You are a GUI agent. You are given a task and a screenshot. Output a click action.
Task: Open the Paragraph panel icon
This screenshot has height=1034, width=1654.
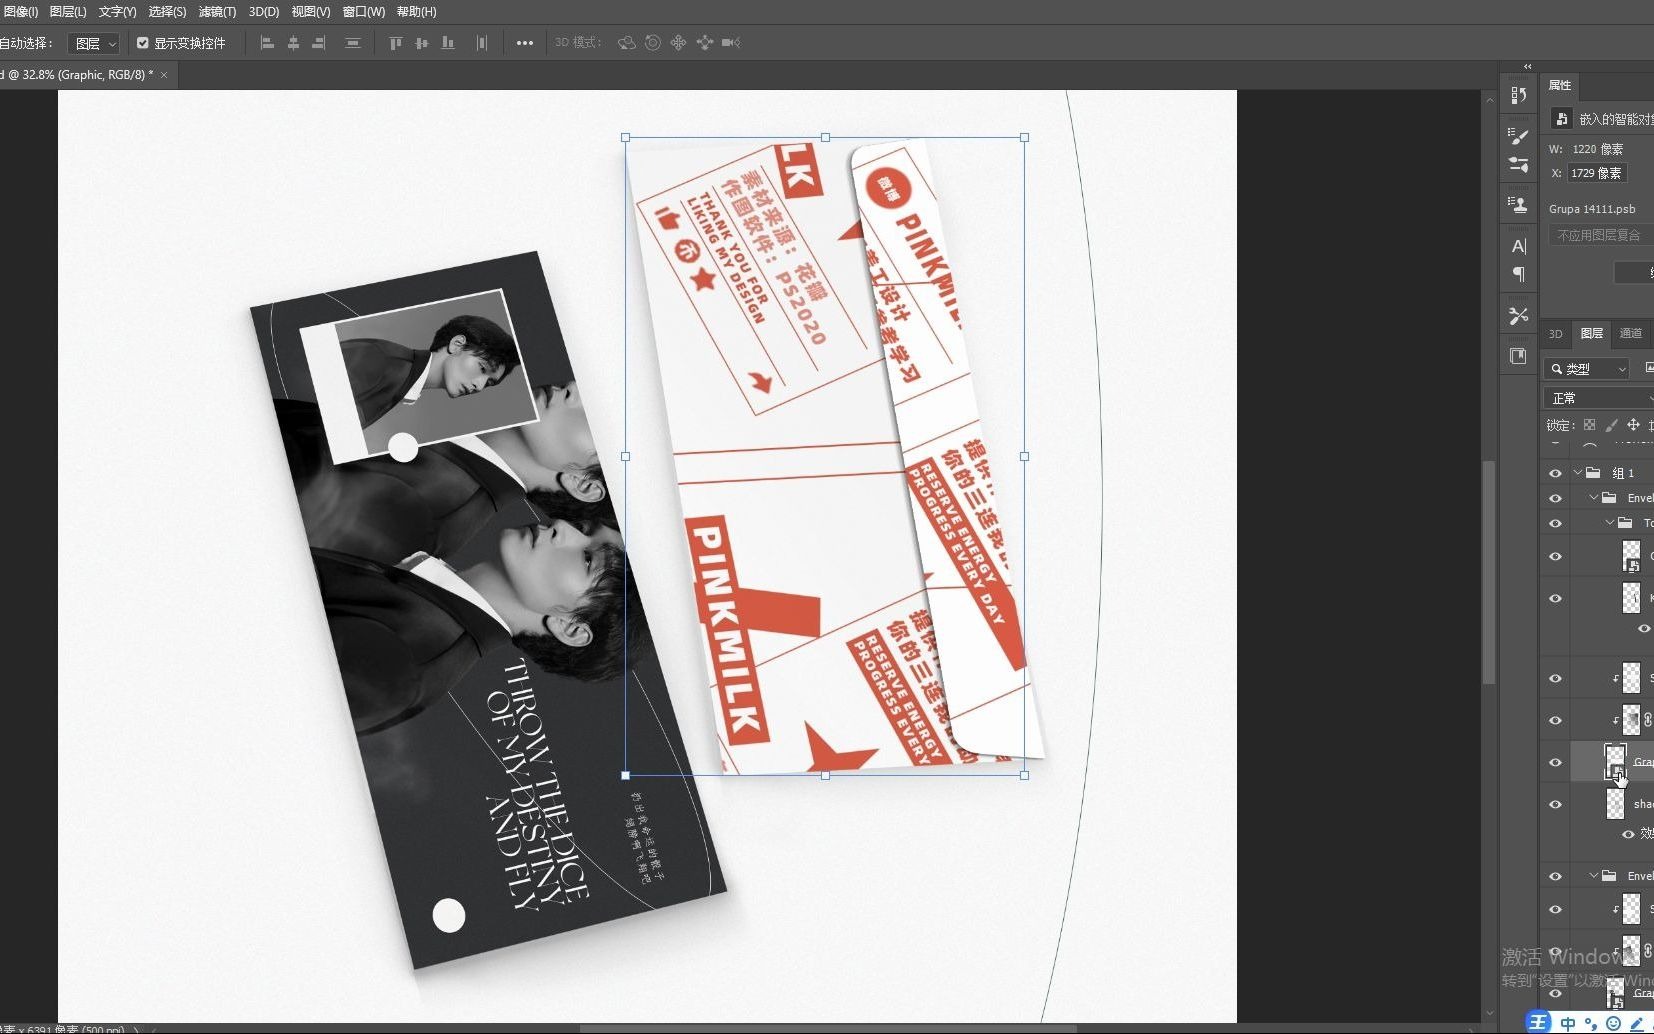1518,274
